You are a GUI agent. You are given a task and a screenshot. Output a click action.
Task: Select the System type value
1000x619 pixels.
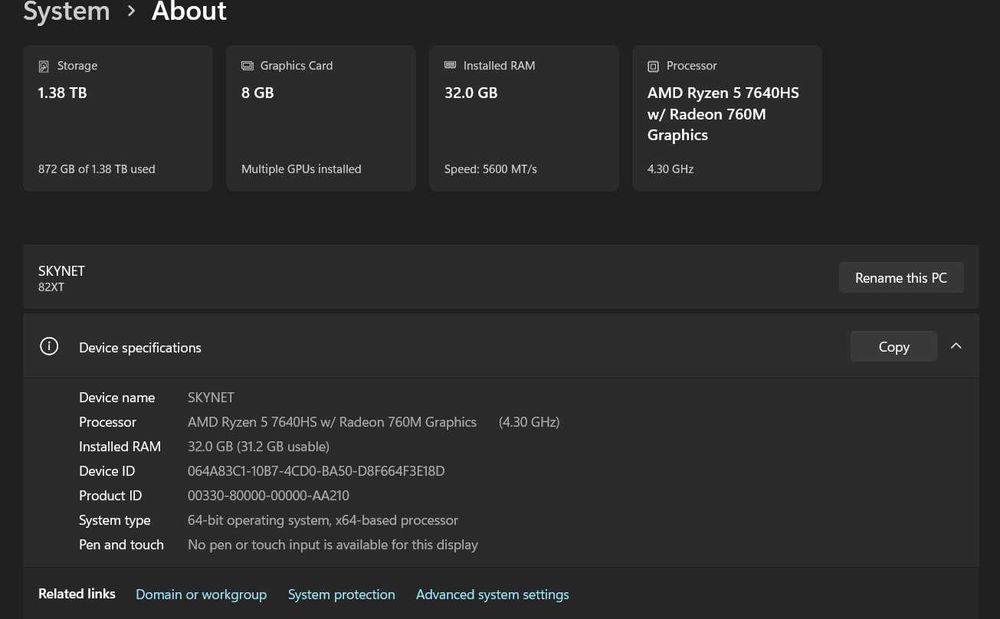323,520
